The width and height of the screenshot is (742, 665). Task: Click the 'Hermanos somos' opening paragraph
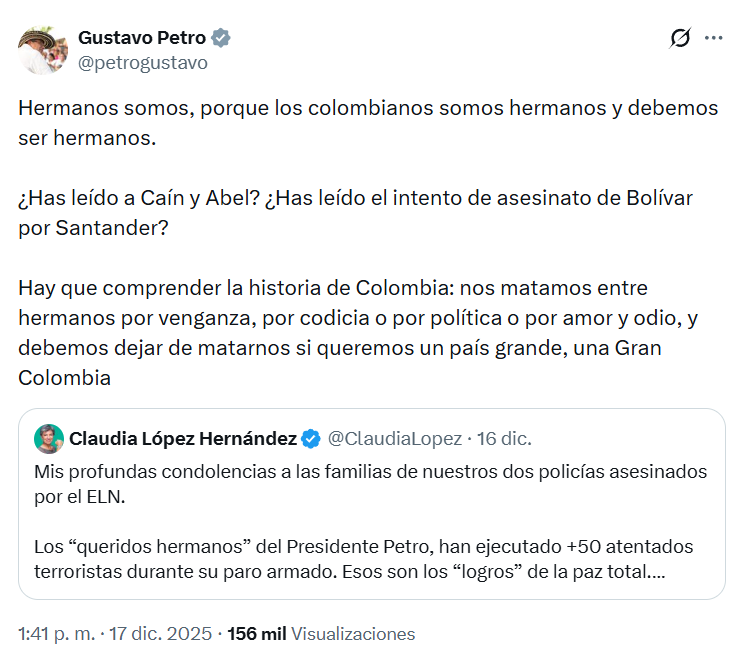pos(368,122)
